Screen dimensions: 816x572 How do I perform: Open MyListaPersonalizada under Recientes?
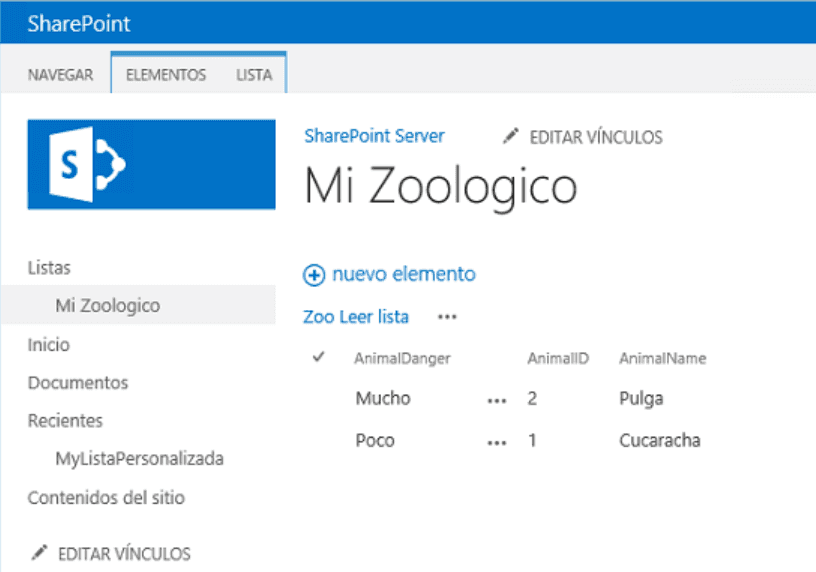click(x=139, y=459)
